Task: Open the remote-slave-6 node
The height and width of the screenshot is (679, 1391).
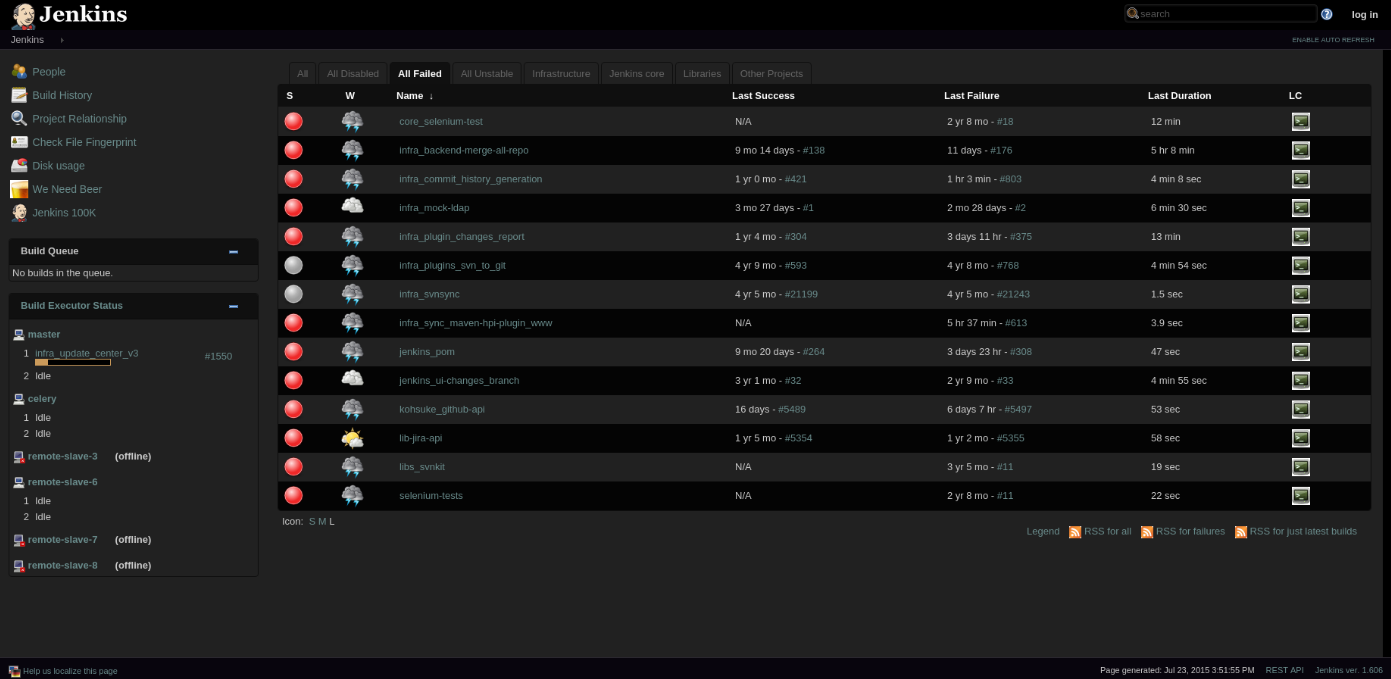Action: 62,482
